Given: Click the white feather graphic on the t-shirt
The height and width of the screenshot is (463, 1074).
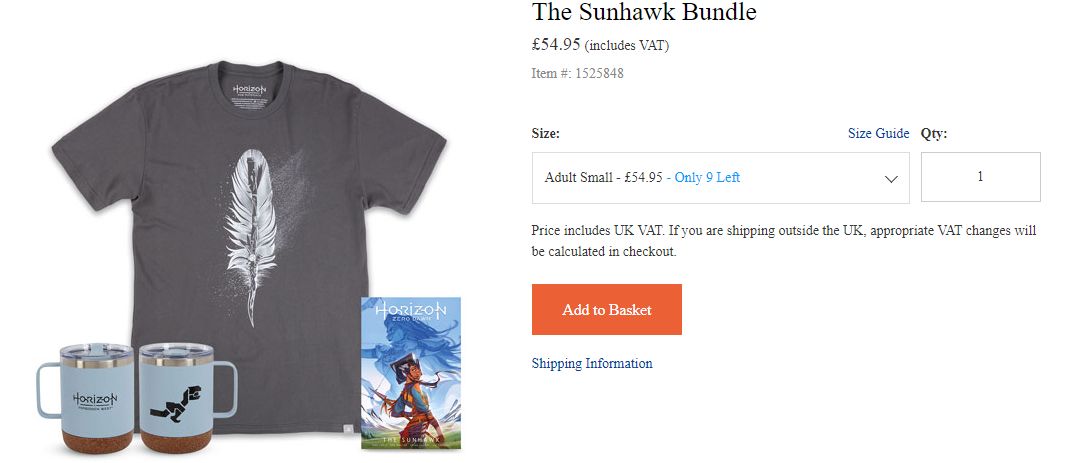Looking at the screenshot, I should [253, 233].
